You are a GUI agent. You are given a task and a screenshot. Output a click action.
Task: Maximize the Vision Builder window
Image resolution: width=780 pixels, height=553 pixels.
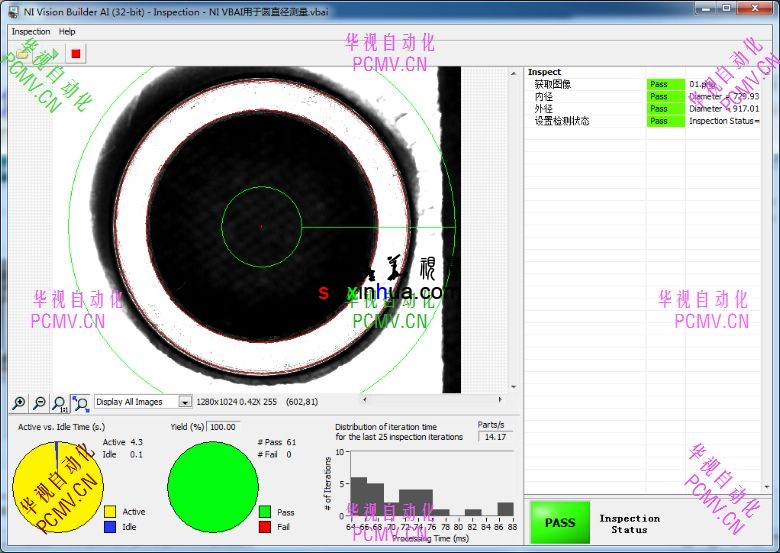pyautogui.click(x=727, y=8)
